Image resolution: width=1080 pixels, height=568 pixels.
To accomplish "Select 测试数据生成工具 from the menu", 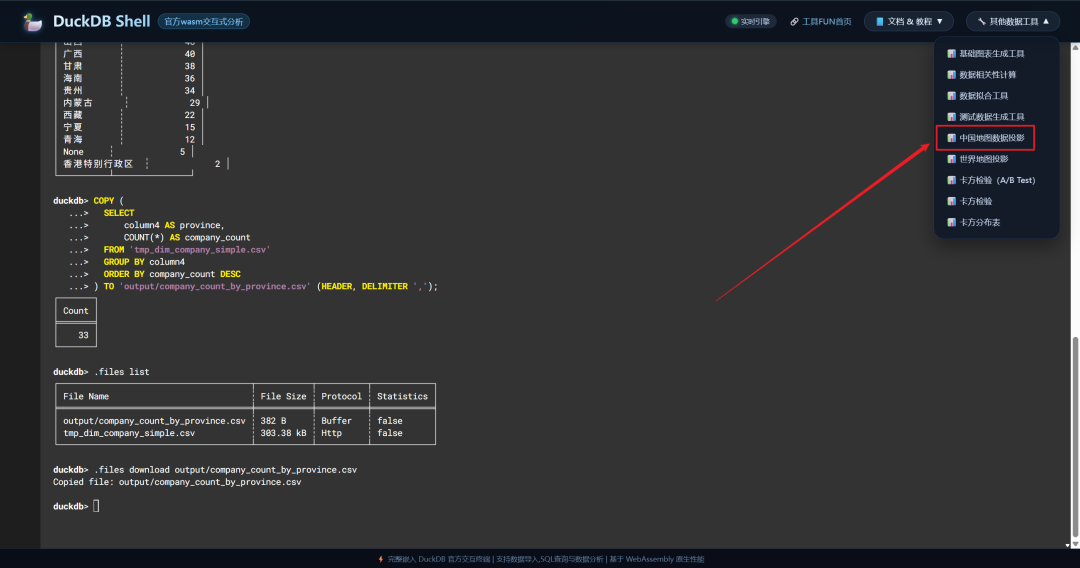I will (x=991, y=117).
